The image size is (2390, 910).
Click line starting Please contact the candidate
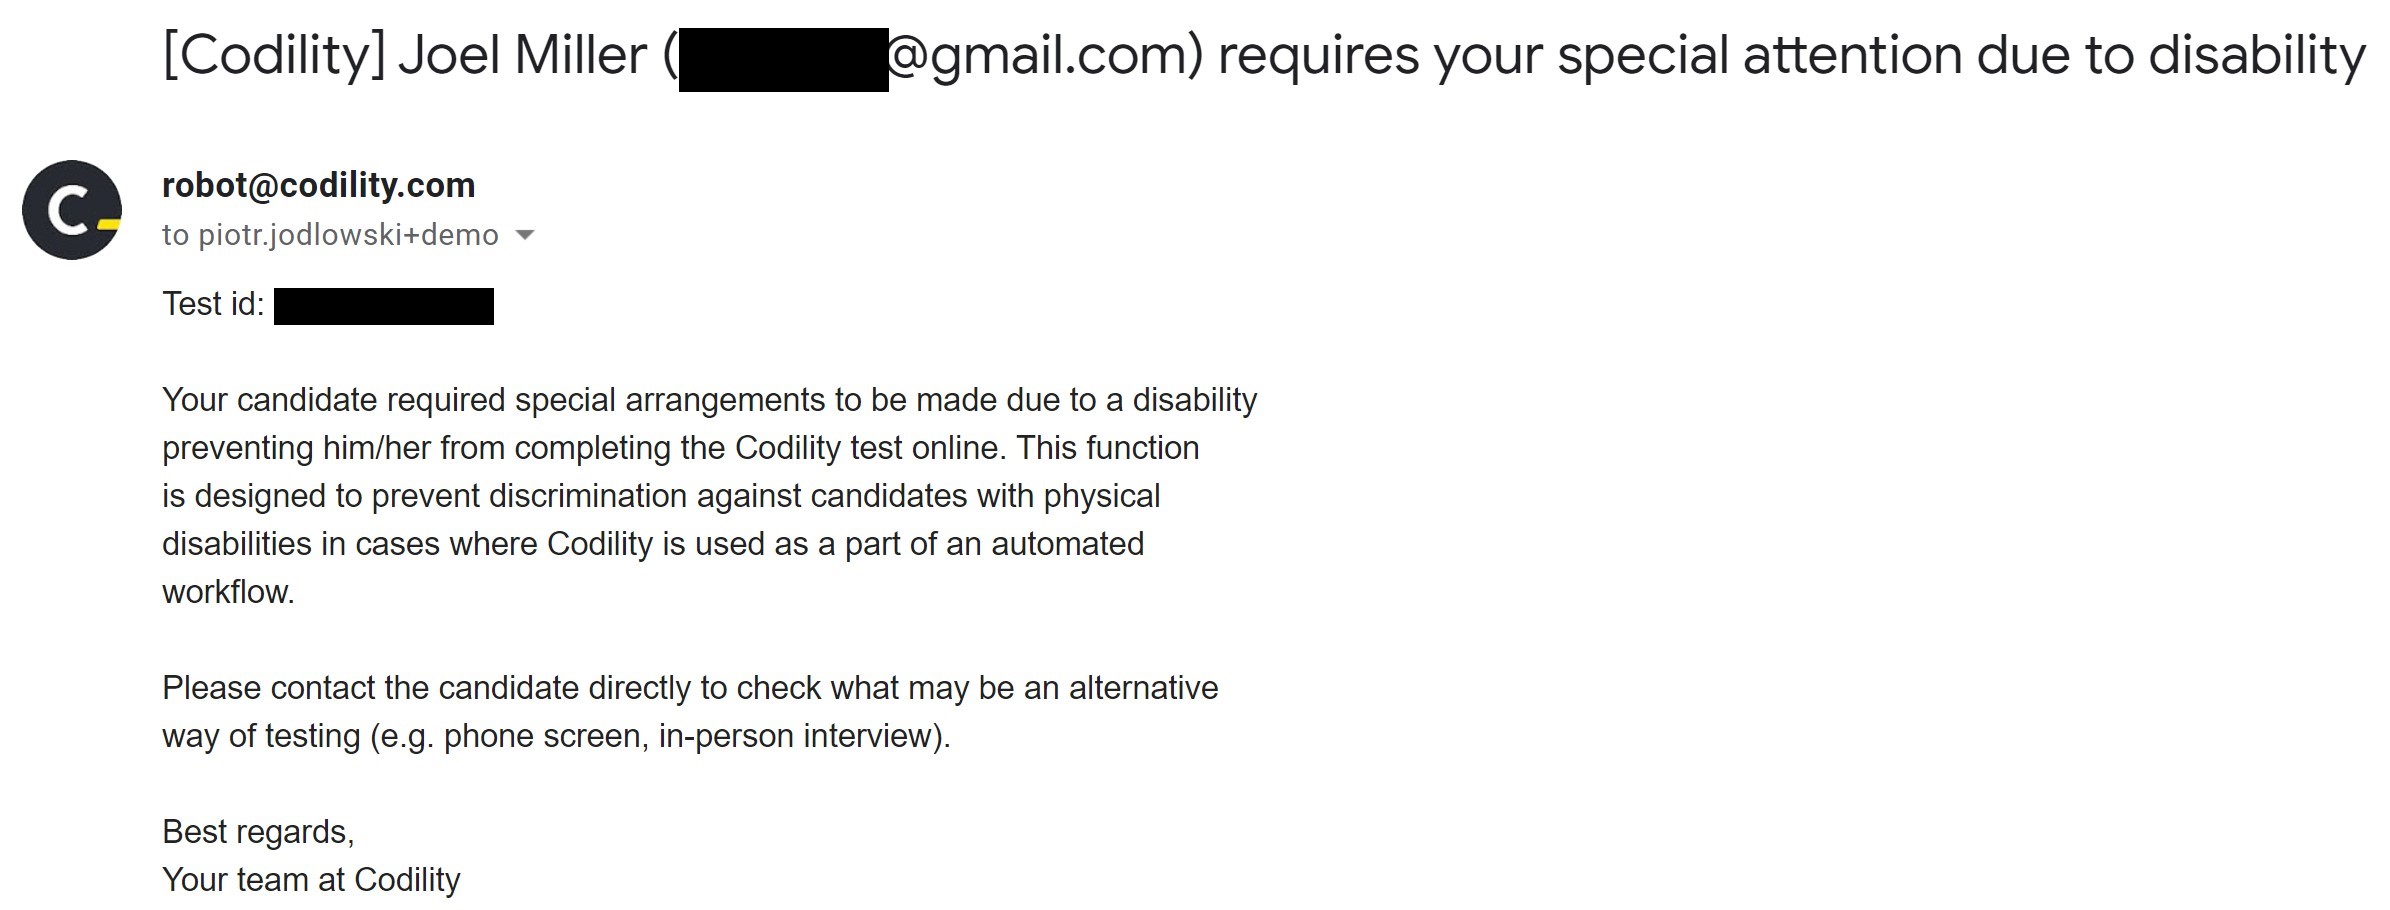(x=690, y=688)
